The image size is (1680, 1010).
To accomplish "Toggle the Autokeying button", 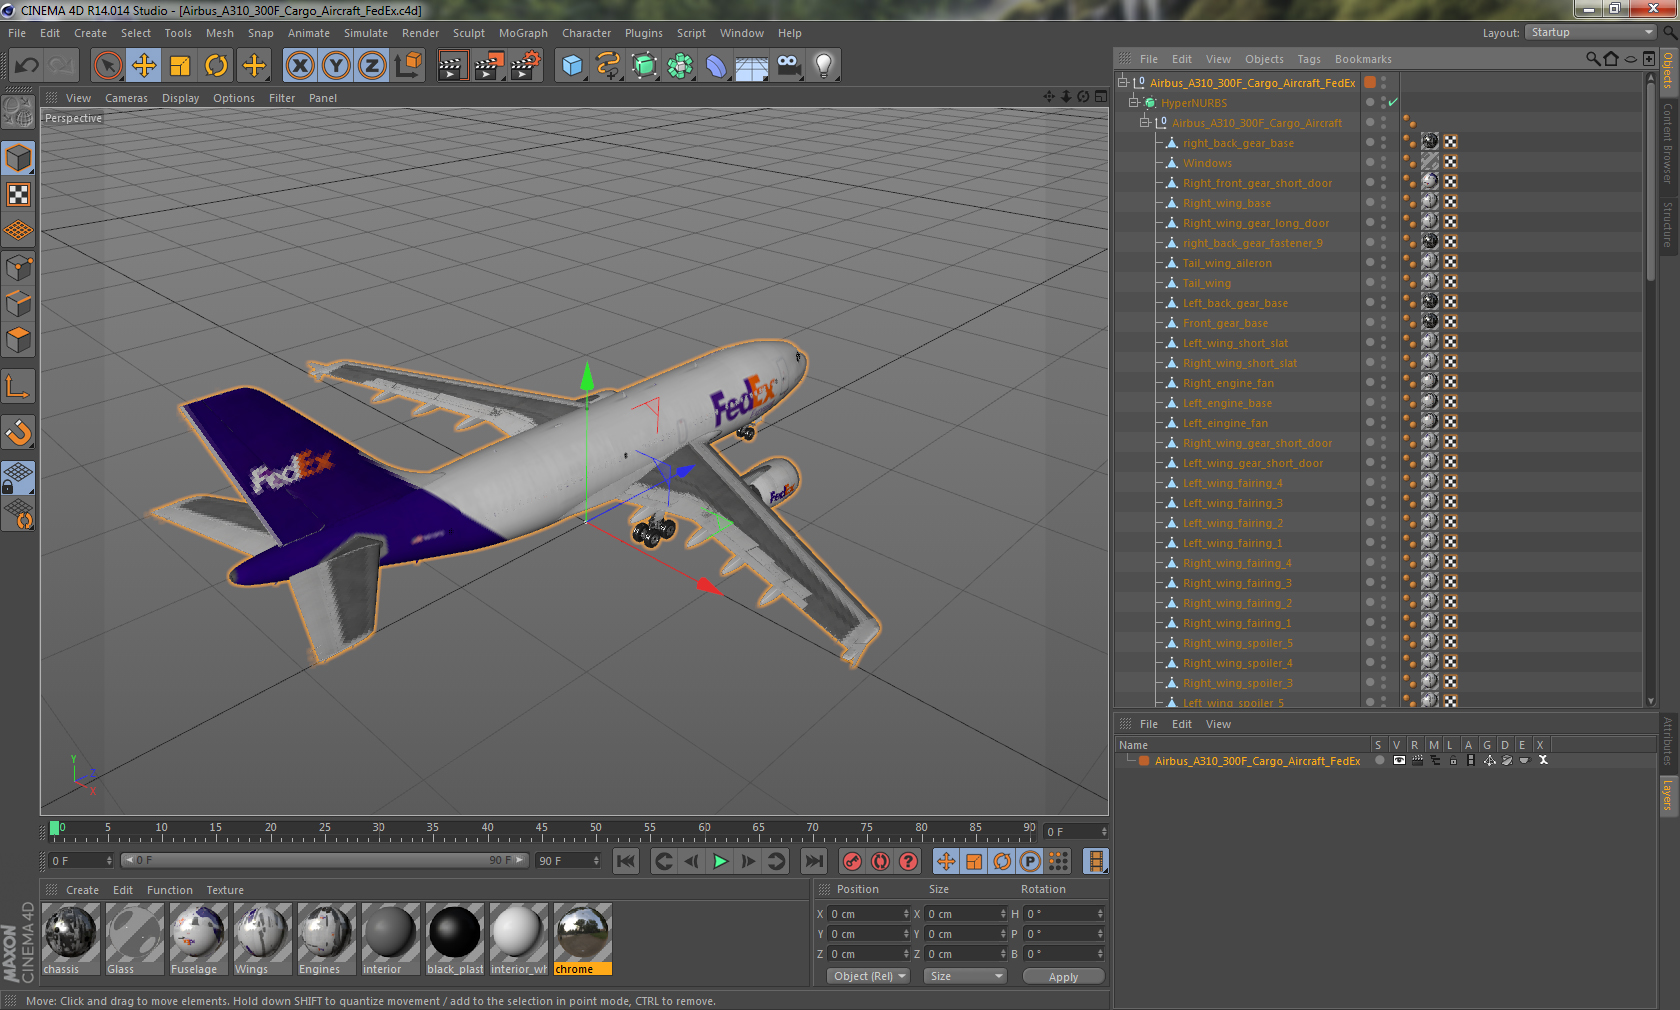I will pos(880,861).
